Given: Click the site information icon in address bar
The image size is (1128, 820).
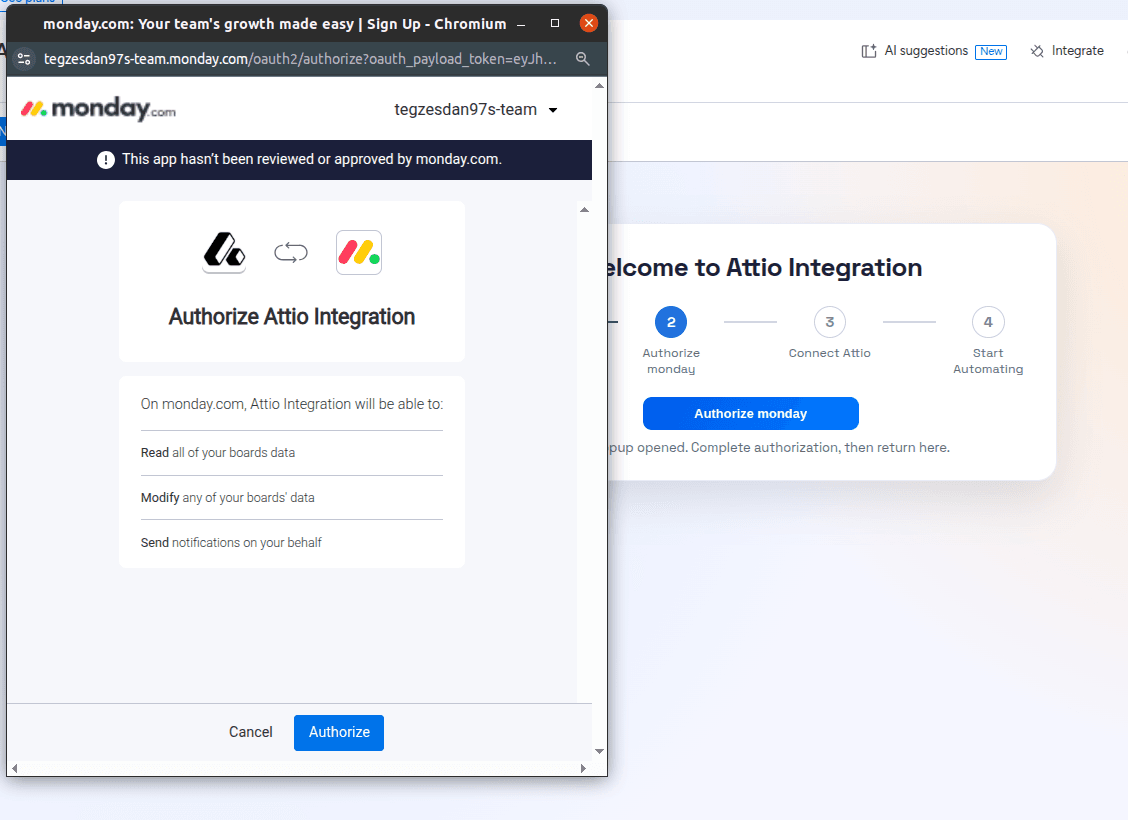Looking at the screenshot, I should click(x=24, y=59).
